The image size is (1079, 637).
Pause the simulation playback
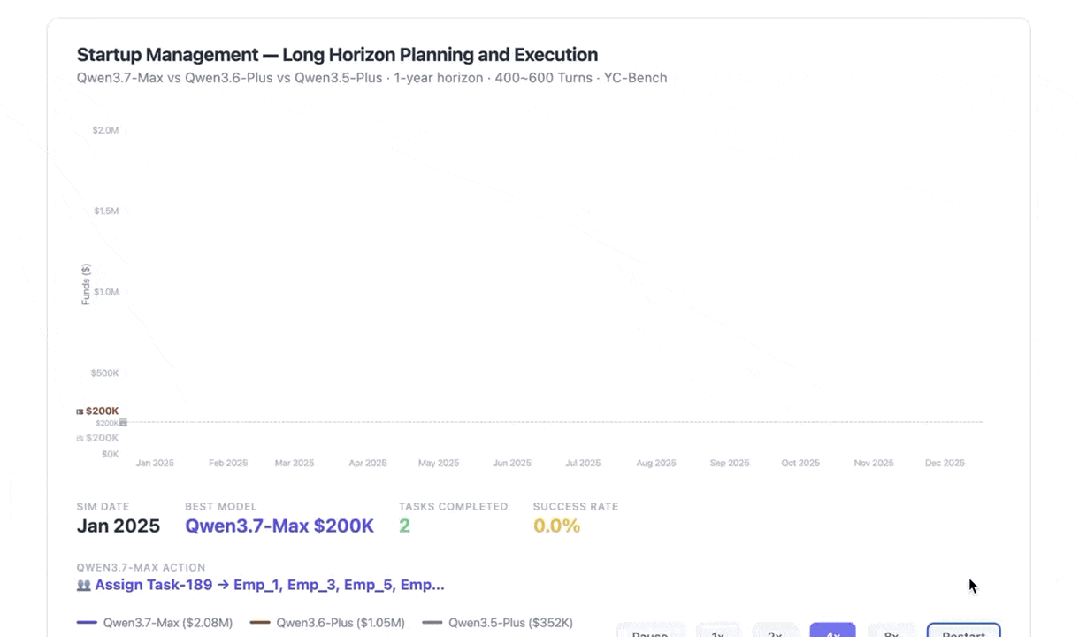pos(650,630)
